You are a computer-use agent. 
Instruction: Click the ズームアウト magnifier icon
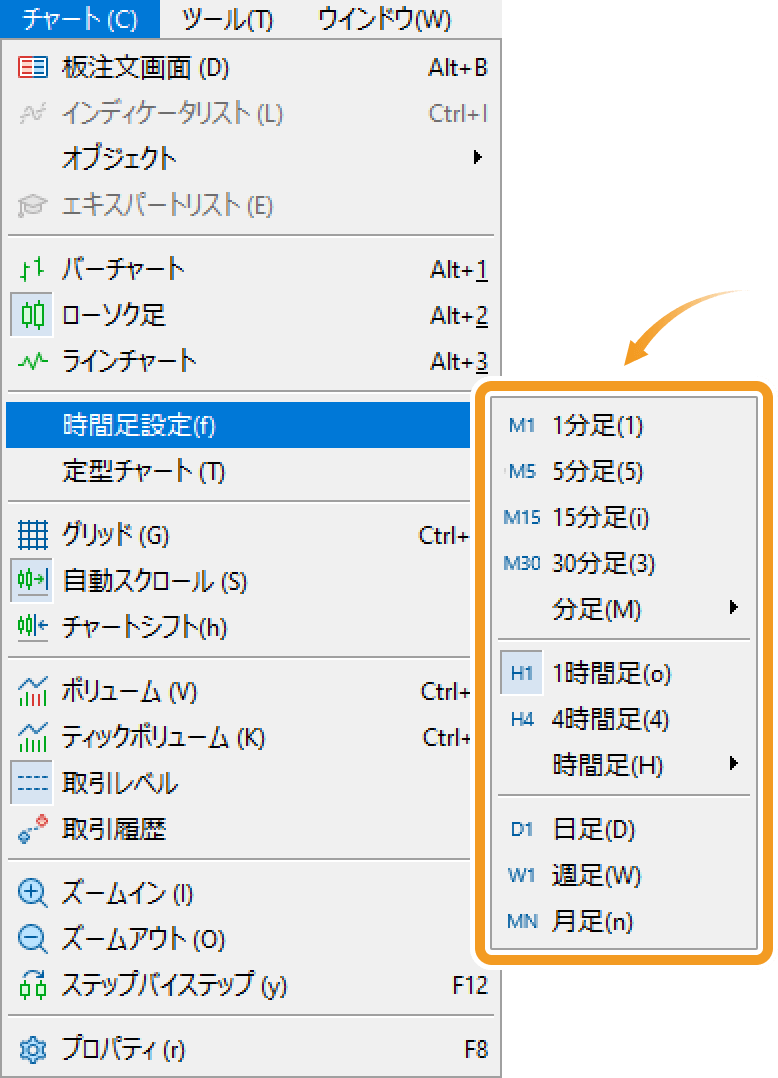[x=32, y=939]
